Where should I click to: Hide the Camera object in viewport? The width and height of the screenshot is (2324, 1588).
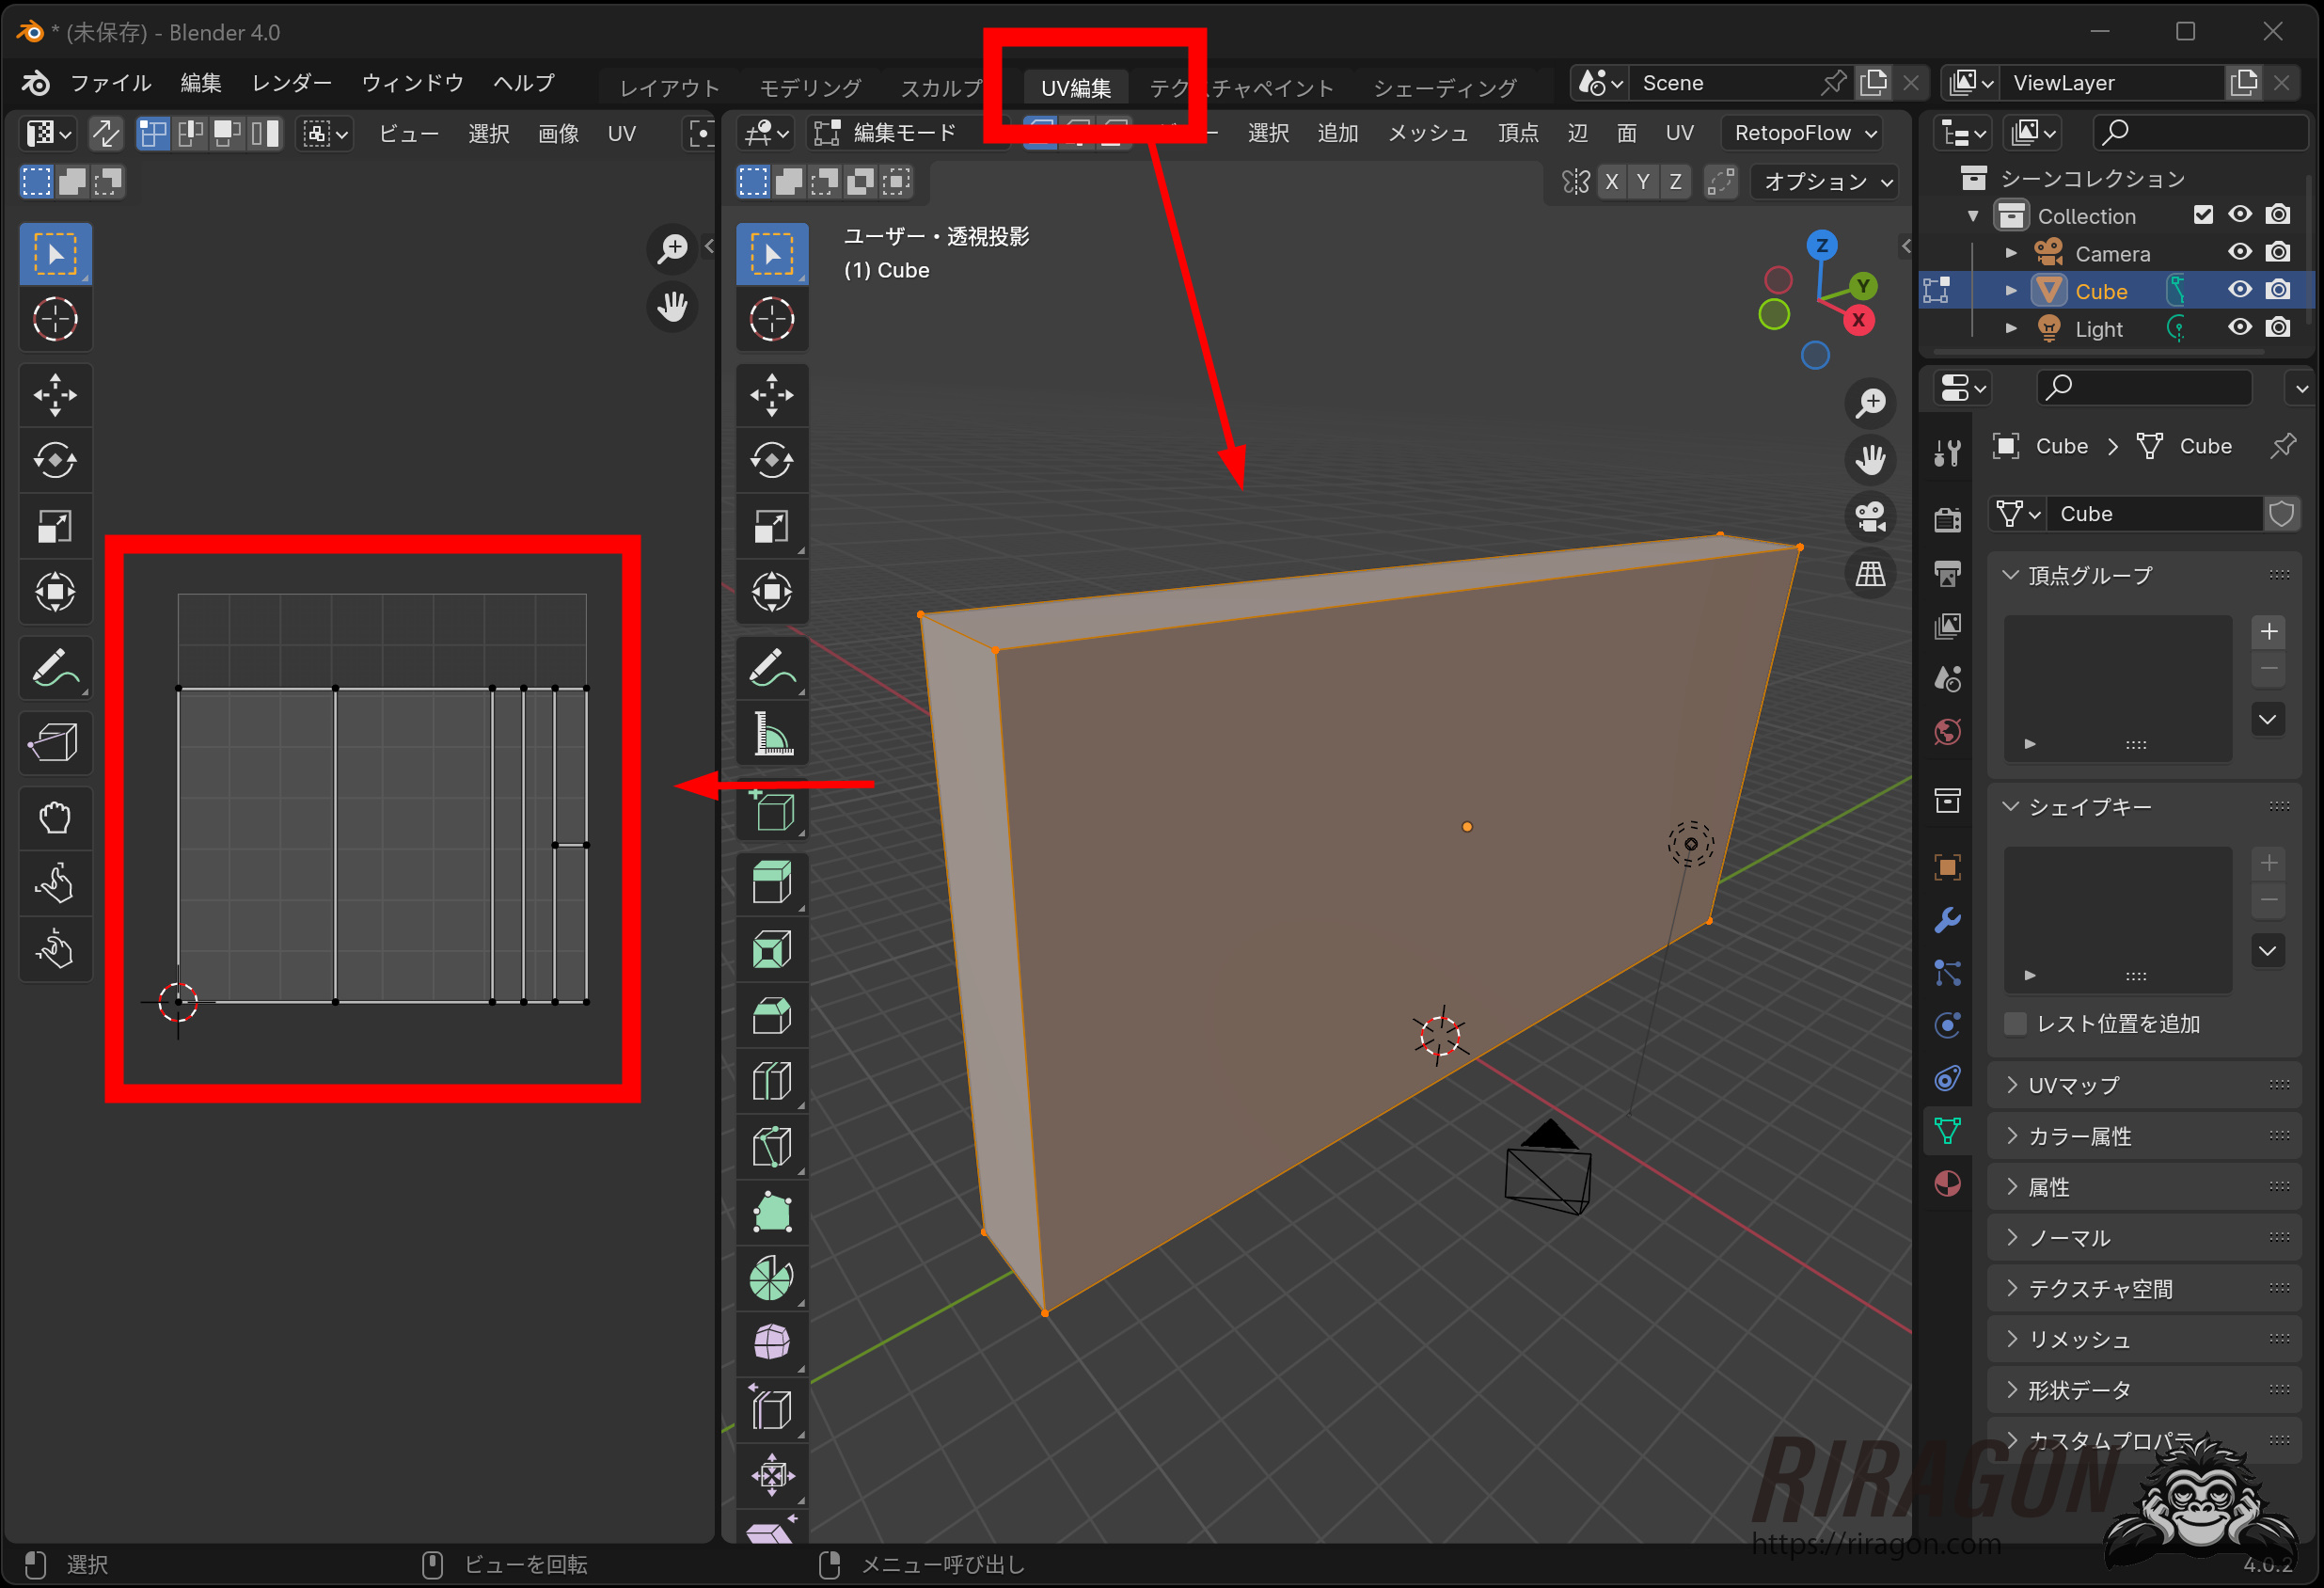point(2239,253)
